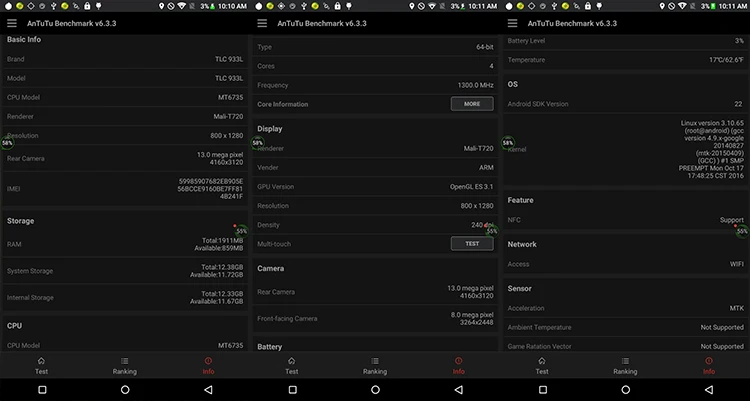Select the IMEI row

pyautogui.click(x=125, y=189)
